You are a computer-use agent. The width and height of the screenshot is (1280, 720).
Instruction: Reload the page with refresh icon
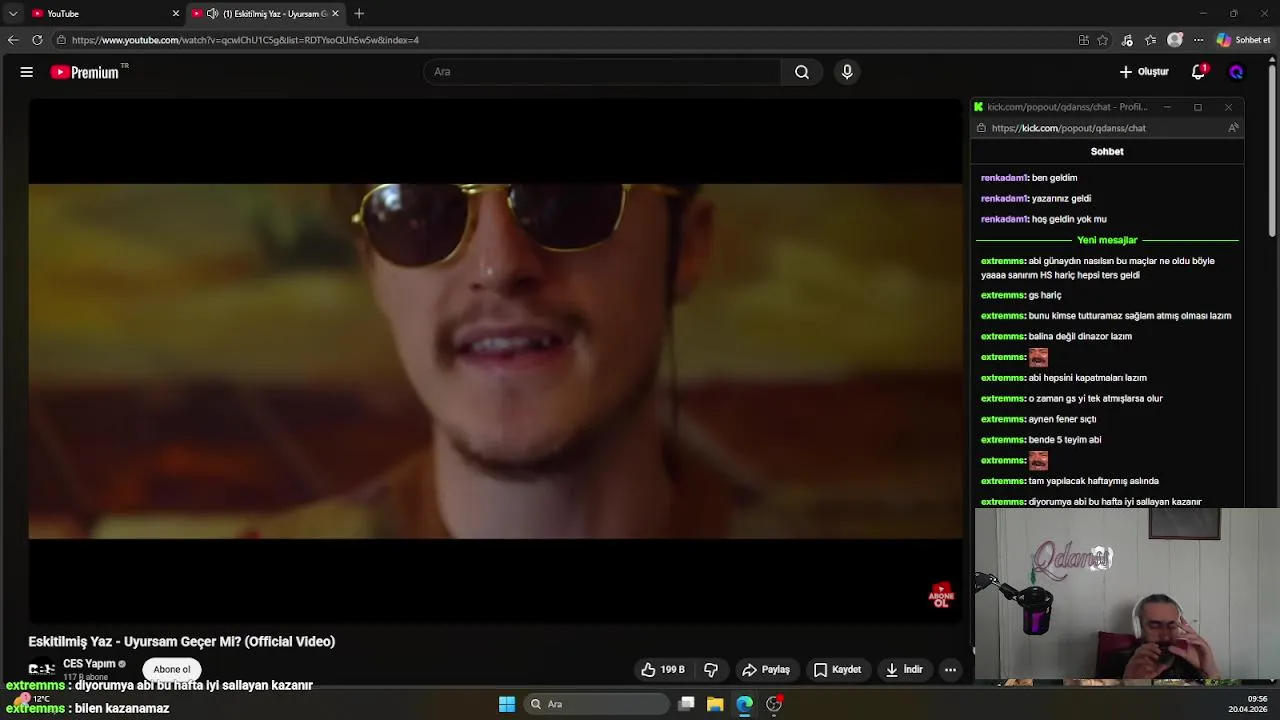tap(37, 40)
